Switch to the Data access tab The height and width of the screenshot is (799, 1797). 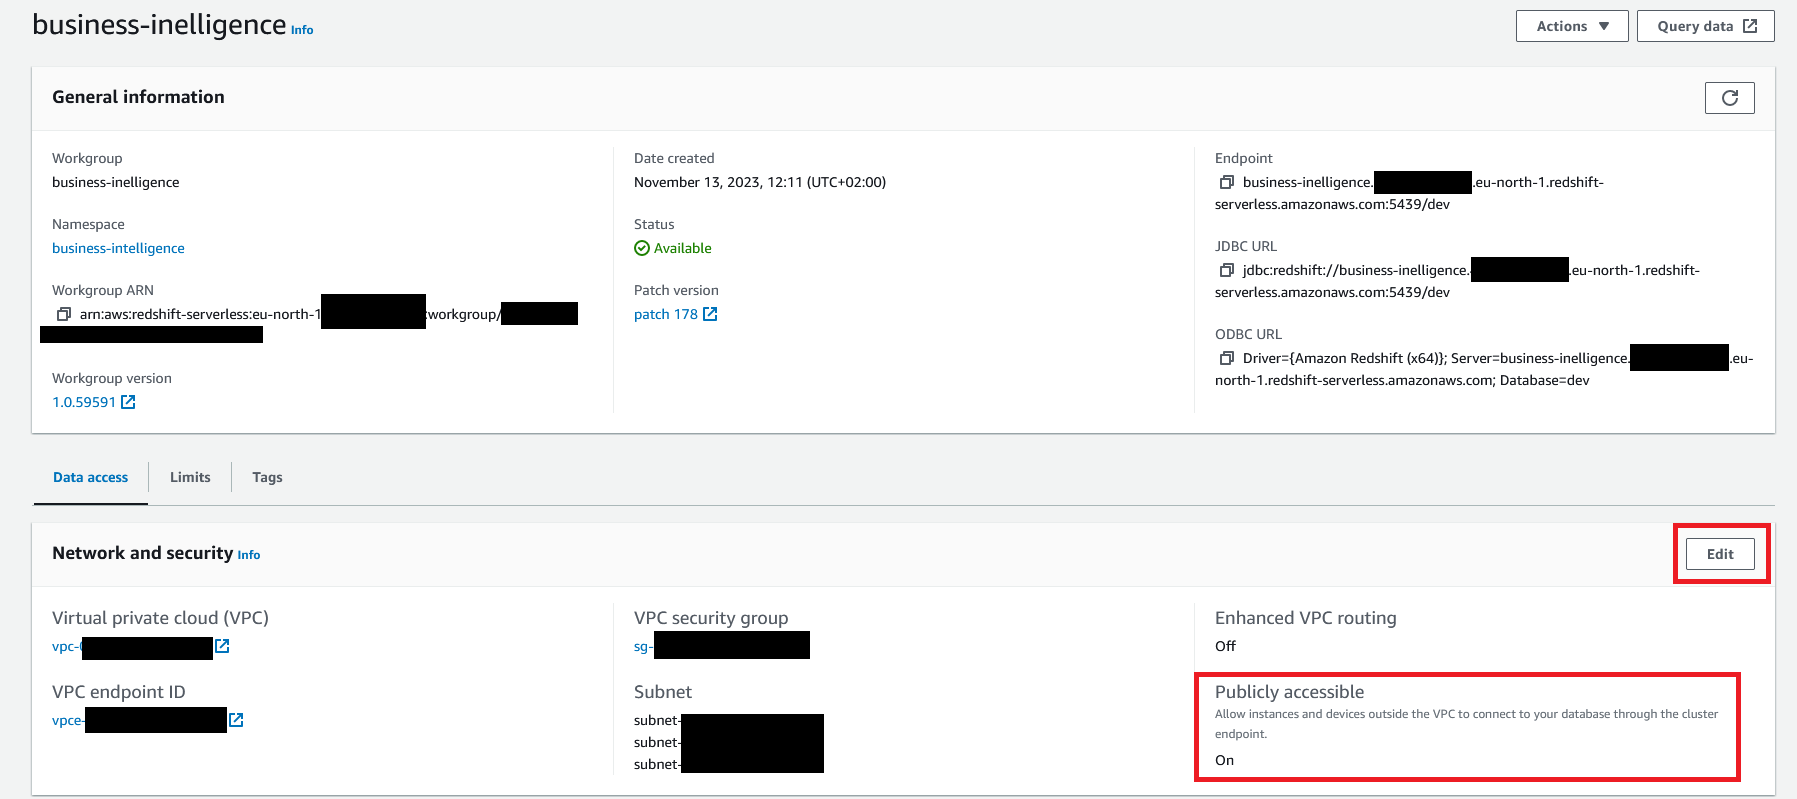(x=90, y=477)
